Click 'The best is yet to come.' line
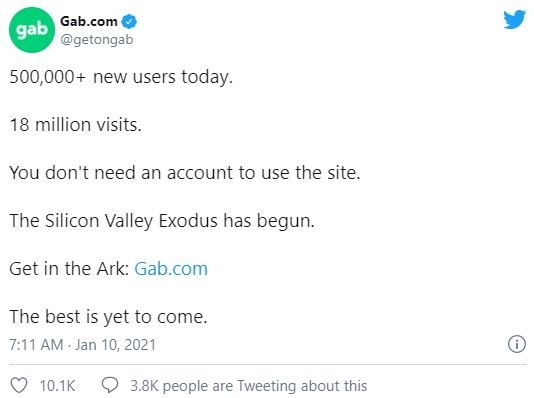 (108, 317)
